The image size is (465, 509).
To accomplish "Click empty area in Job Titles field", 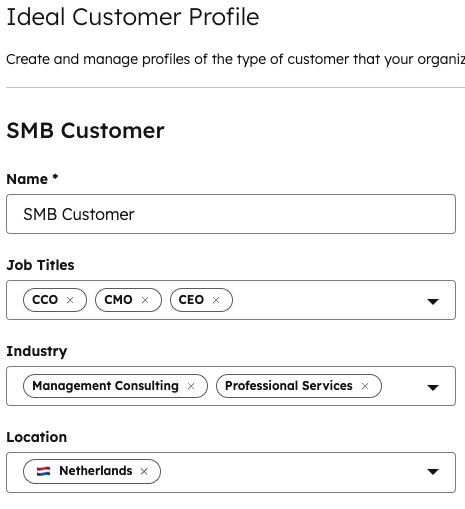I will pos(327,300).
